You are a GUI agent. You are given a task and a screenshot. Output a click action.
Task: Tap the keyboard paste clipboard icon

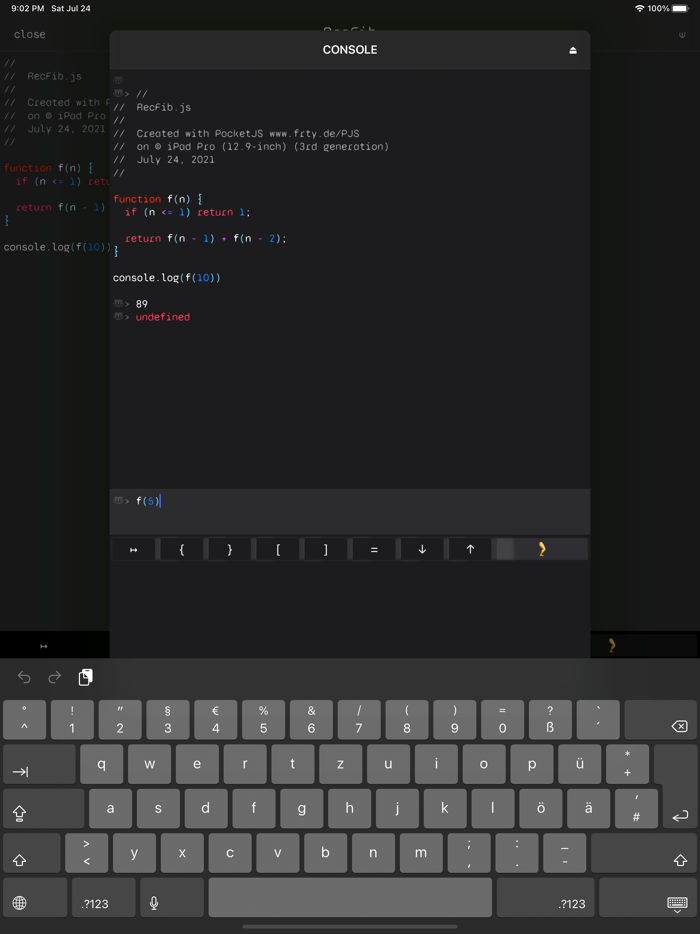(86, 677)
